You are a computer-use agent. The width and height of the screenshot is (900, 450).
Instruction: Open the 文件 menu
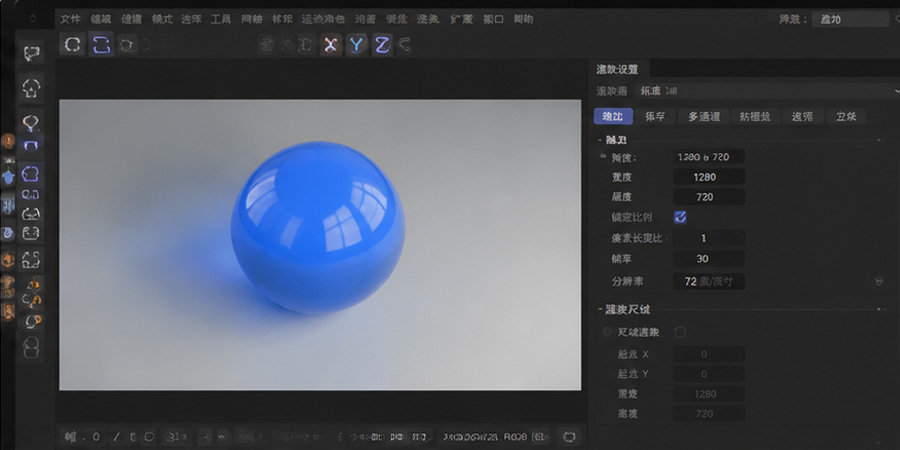(71, 19)
